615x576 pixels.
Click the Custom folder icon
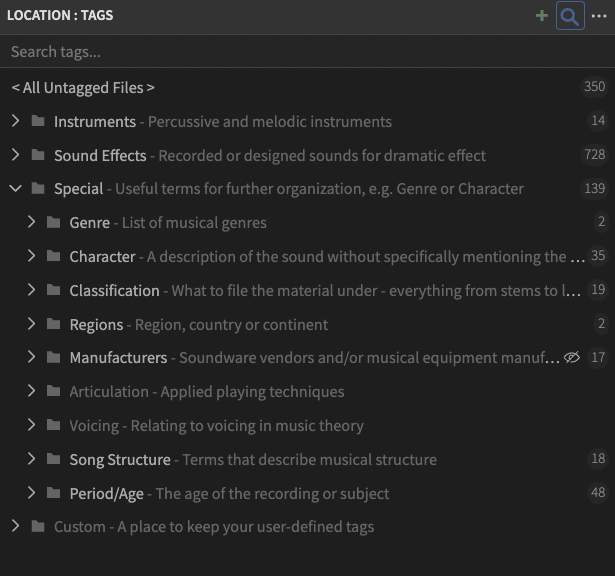coord(38,527)
